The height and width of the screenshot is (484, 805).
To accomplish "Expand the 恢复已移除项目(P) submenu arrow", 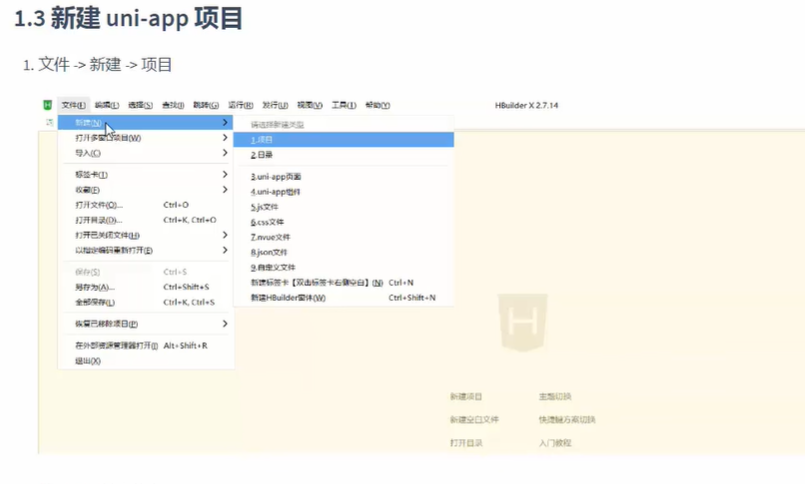I will click(x=225, y=324).
